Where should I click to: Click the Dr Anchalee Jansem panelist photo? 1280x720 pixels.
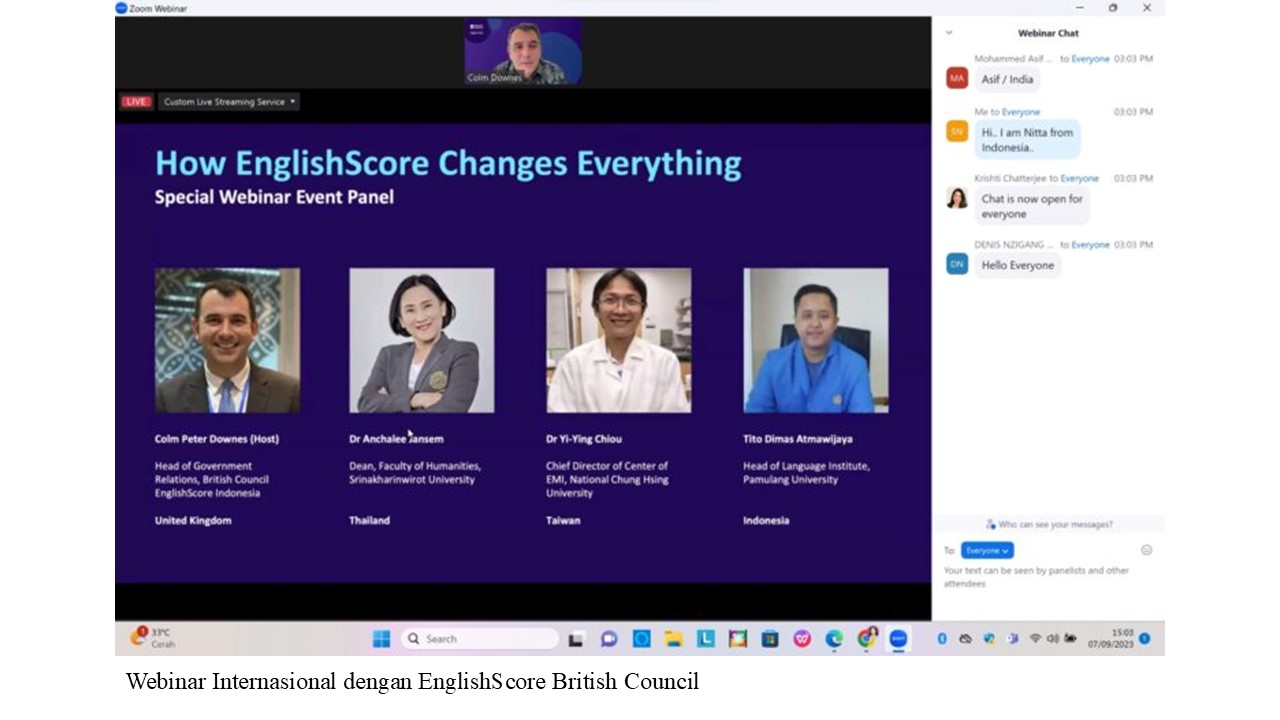point(421,340)
